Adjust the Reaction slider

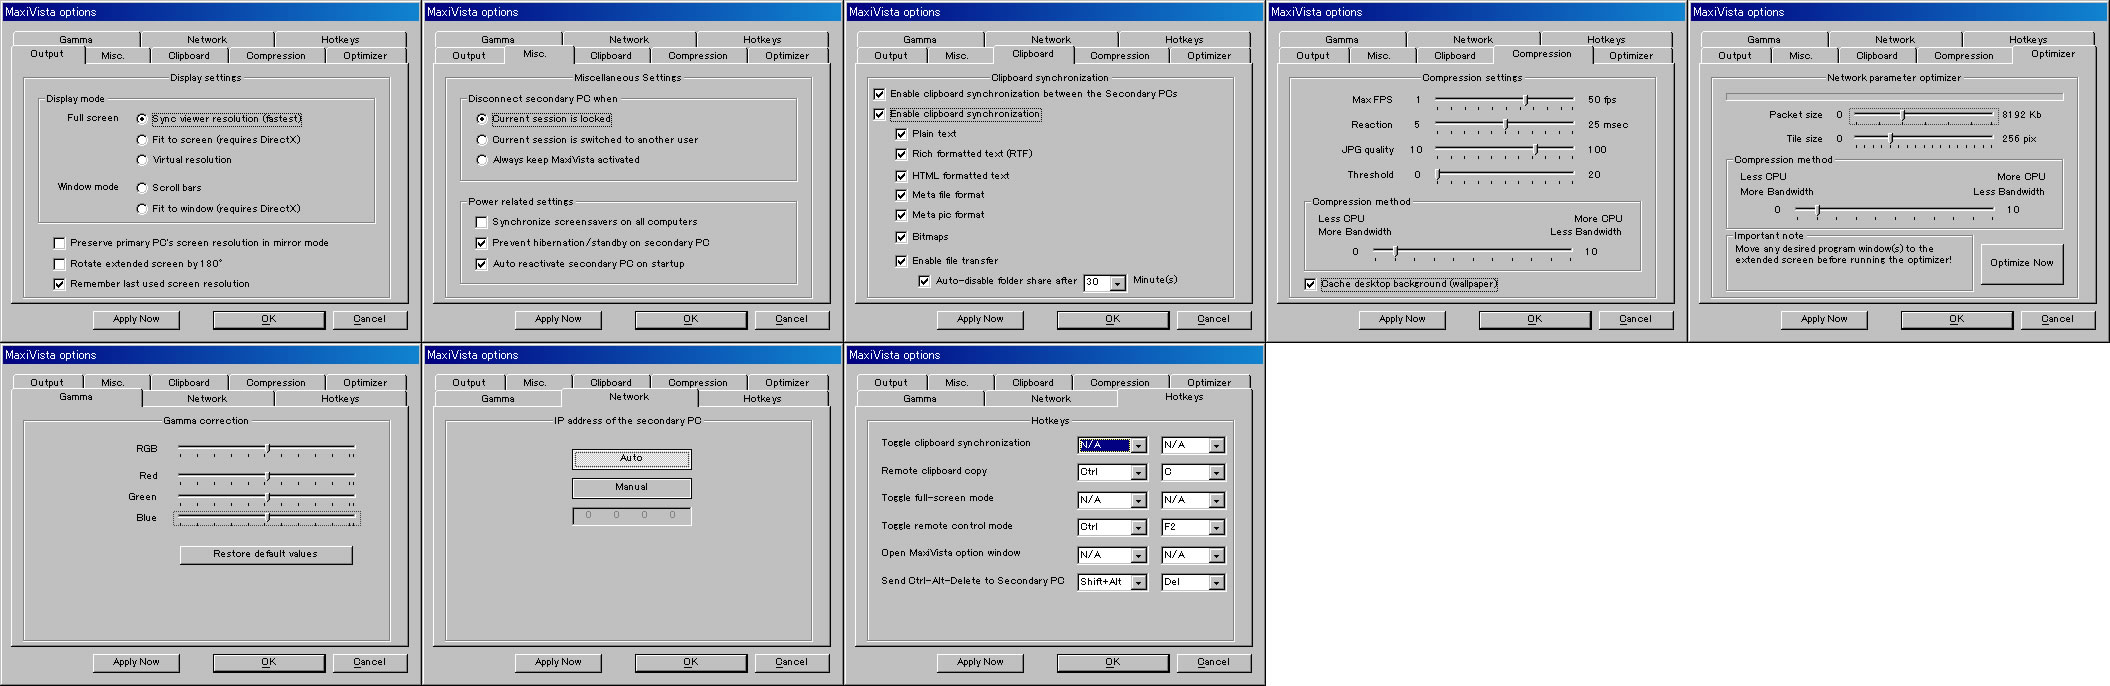1504,126
